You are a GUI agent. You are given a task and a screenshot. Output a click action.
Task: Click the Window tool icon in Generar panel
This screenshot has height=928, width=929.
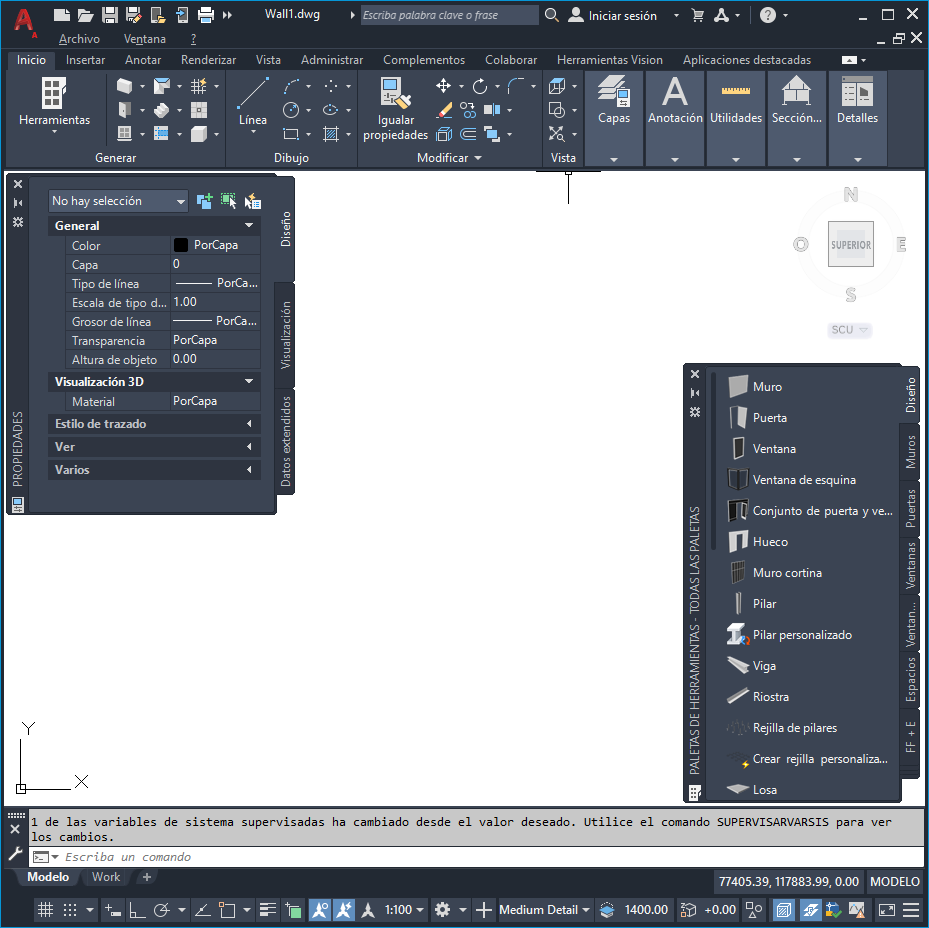pos(124,133)
